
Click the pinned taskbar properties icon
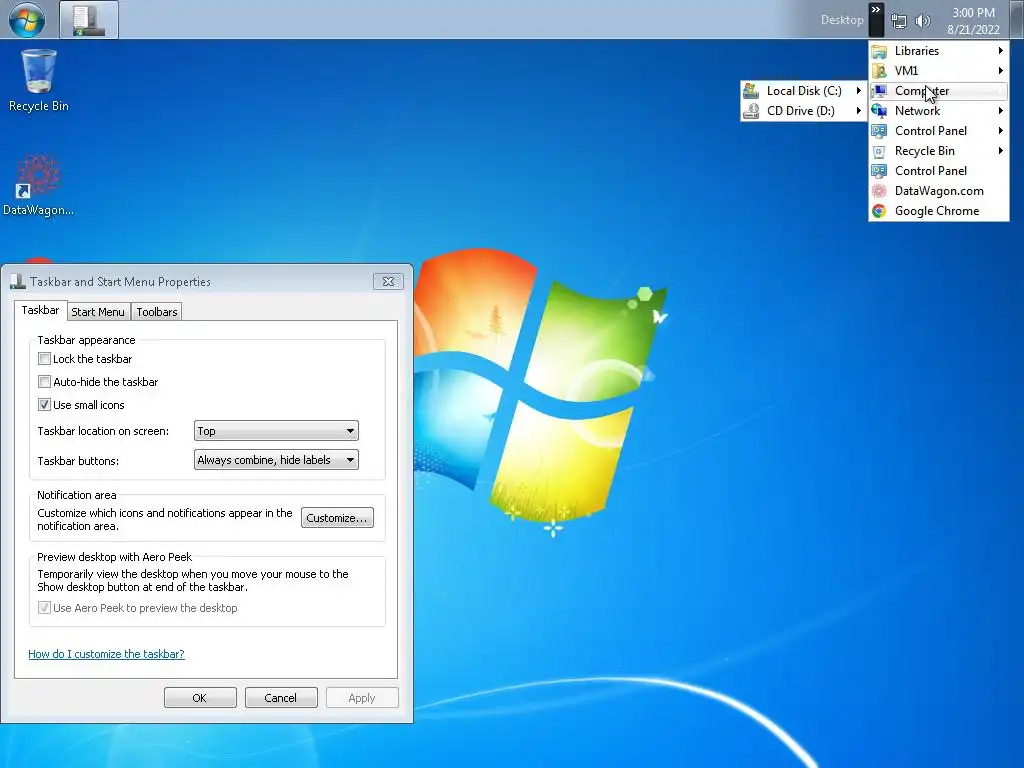(89, 20)
